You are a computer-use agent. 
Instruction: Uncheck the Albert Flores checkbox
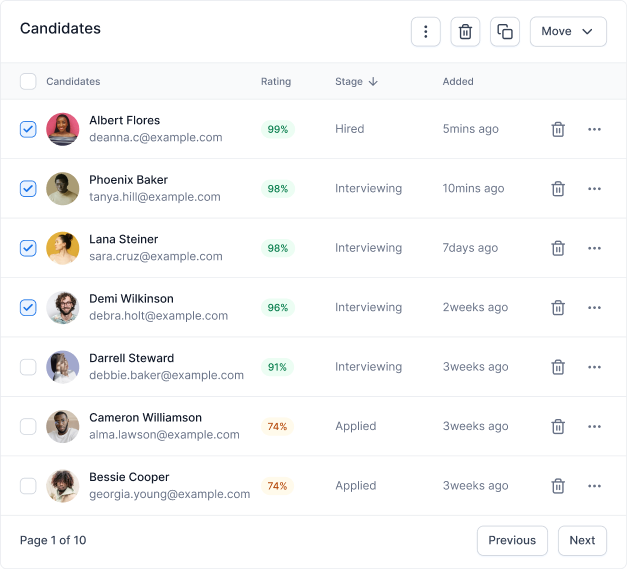(28, 129)
